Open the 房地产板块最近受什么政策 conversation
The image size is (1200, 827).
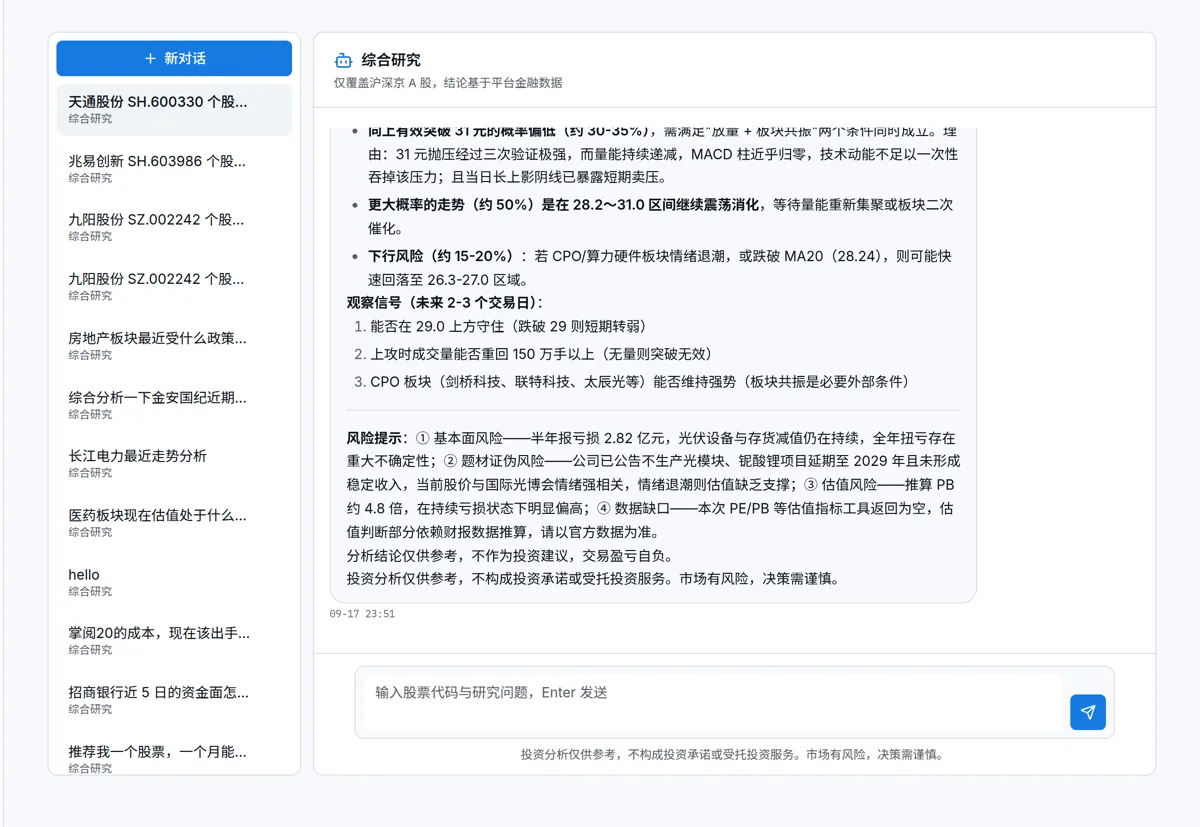pos(174,345)
